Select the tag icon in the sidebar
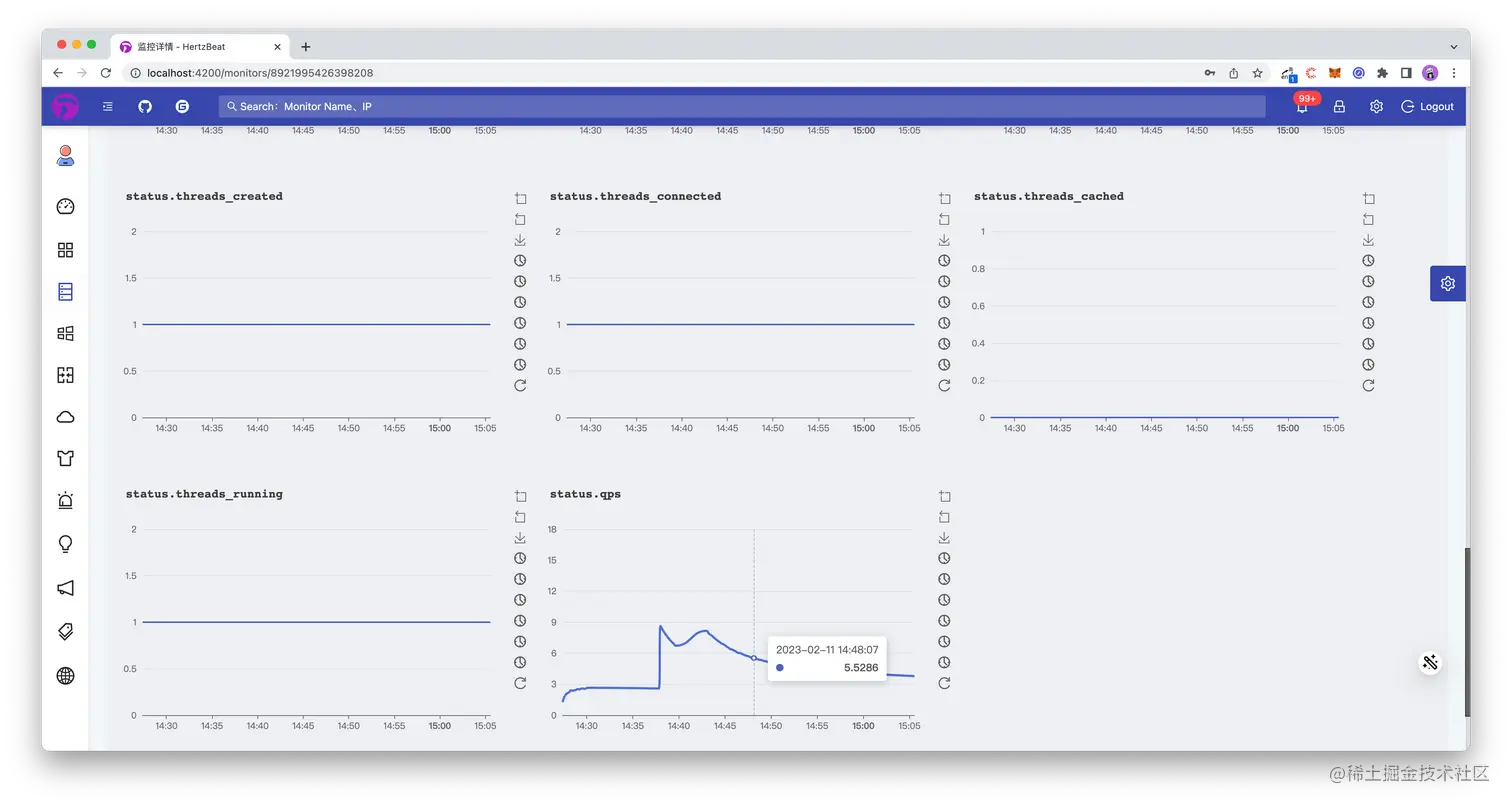Screen dimensions: 1512x806 64,631
